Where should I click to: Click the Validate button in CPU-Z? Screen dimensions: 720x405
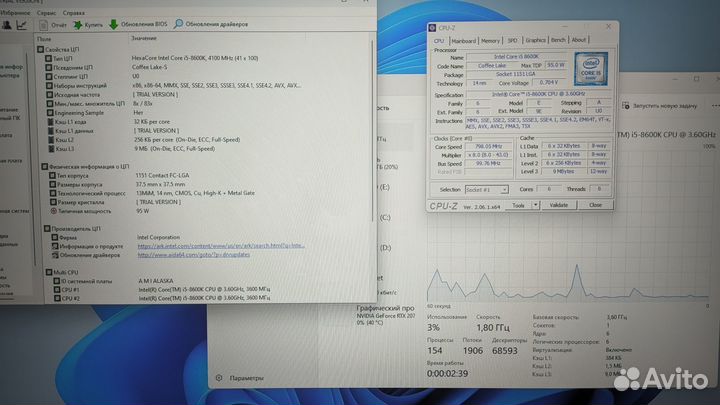[558, 205]
